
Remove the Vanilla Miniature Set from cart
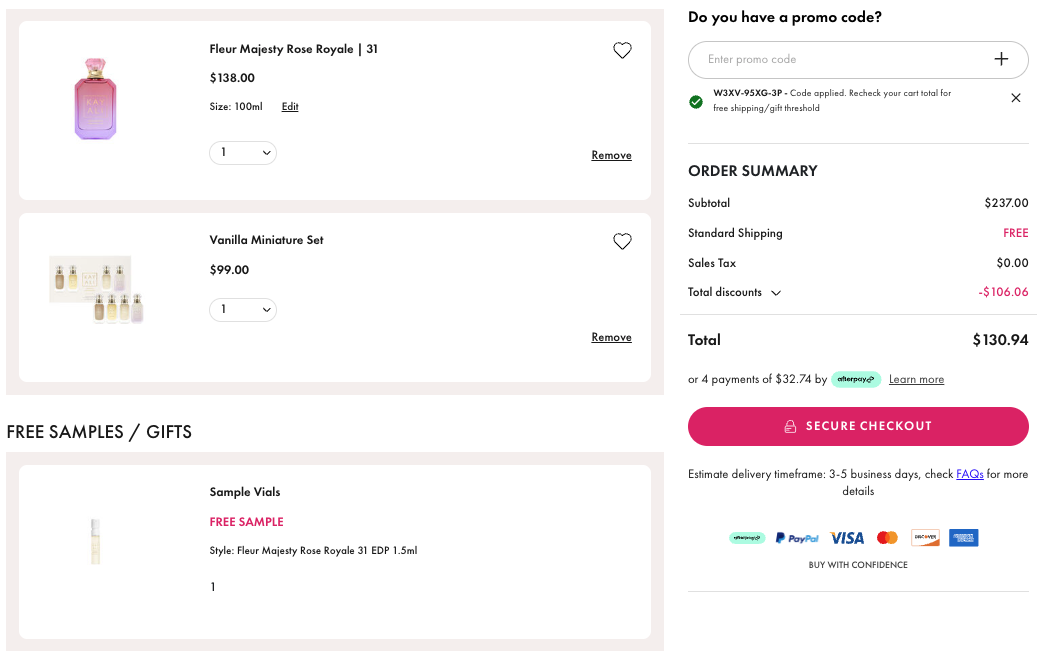(611, 338)
